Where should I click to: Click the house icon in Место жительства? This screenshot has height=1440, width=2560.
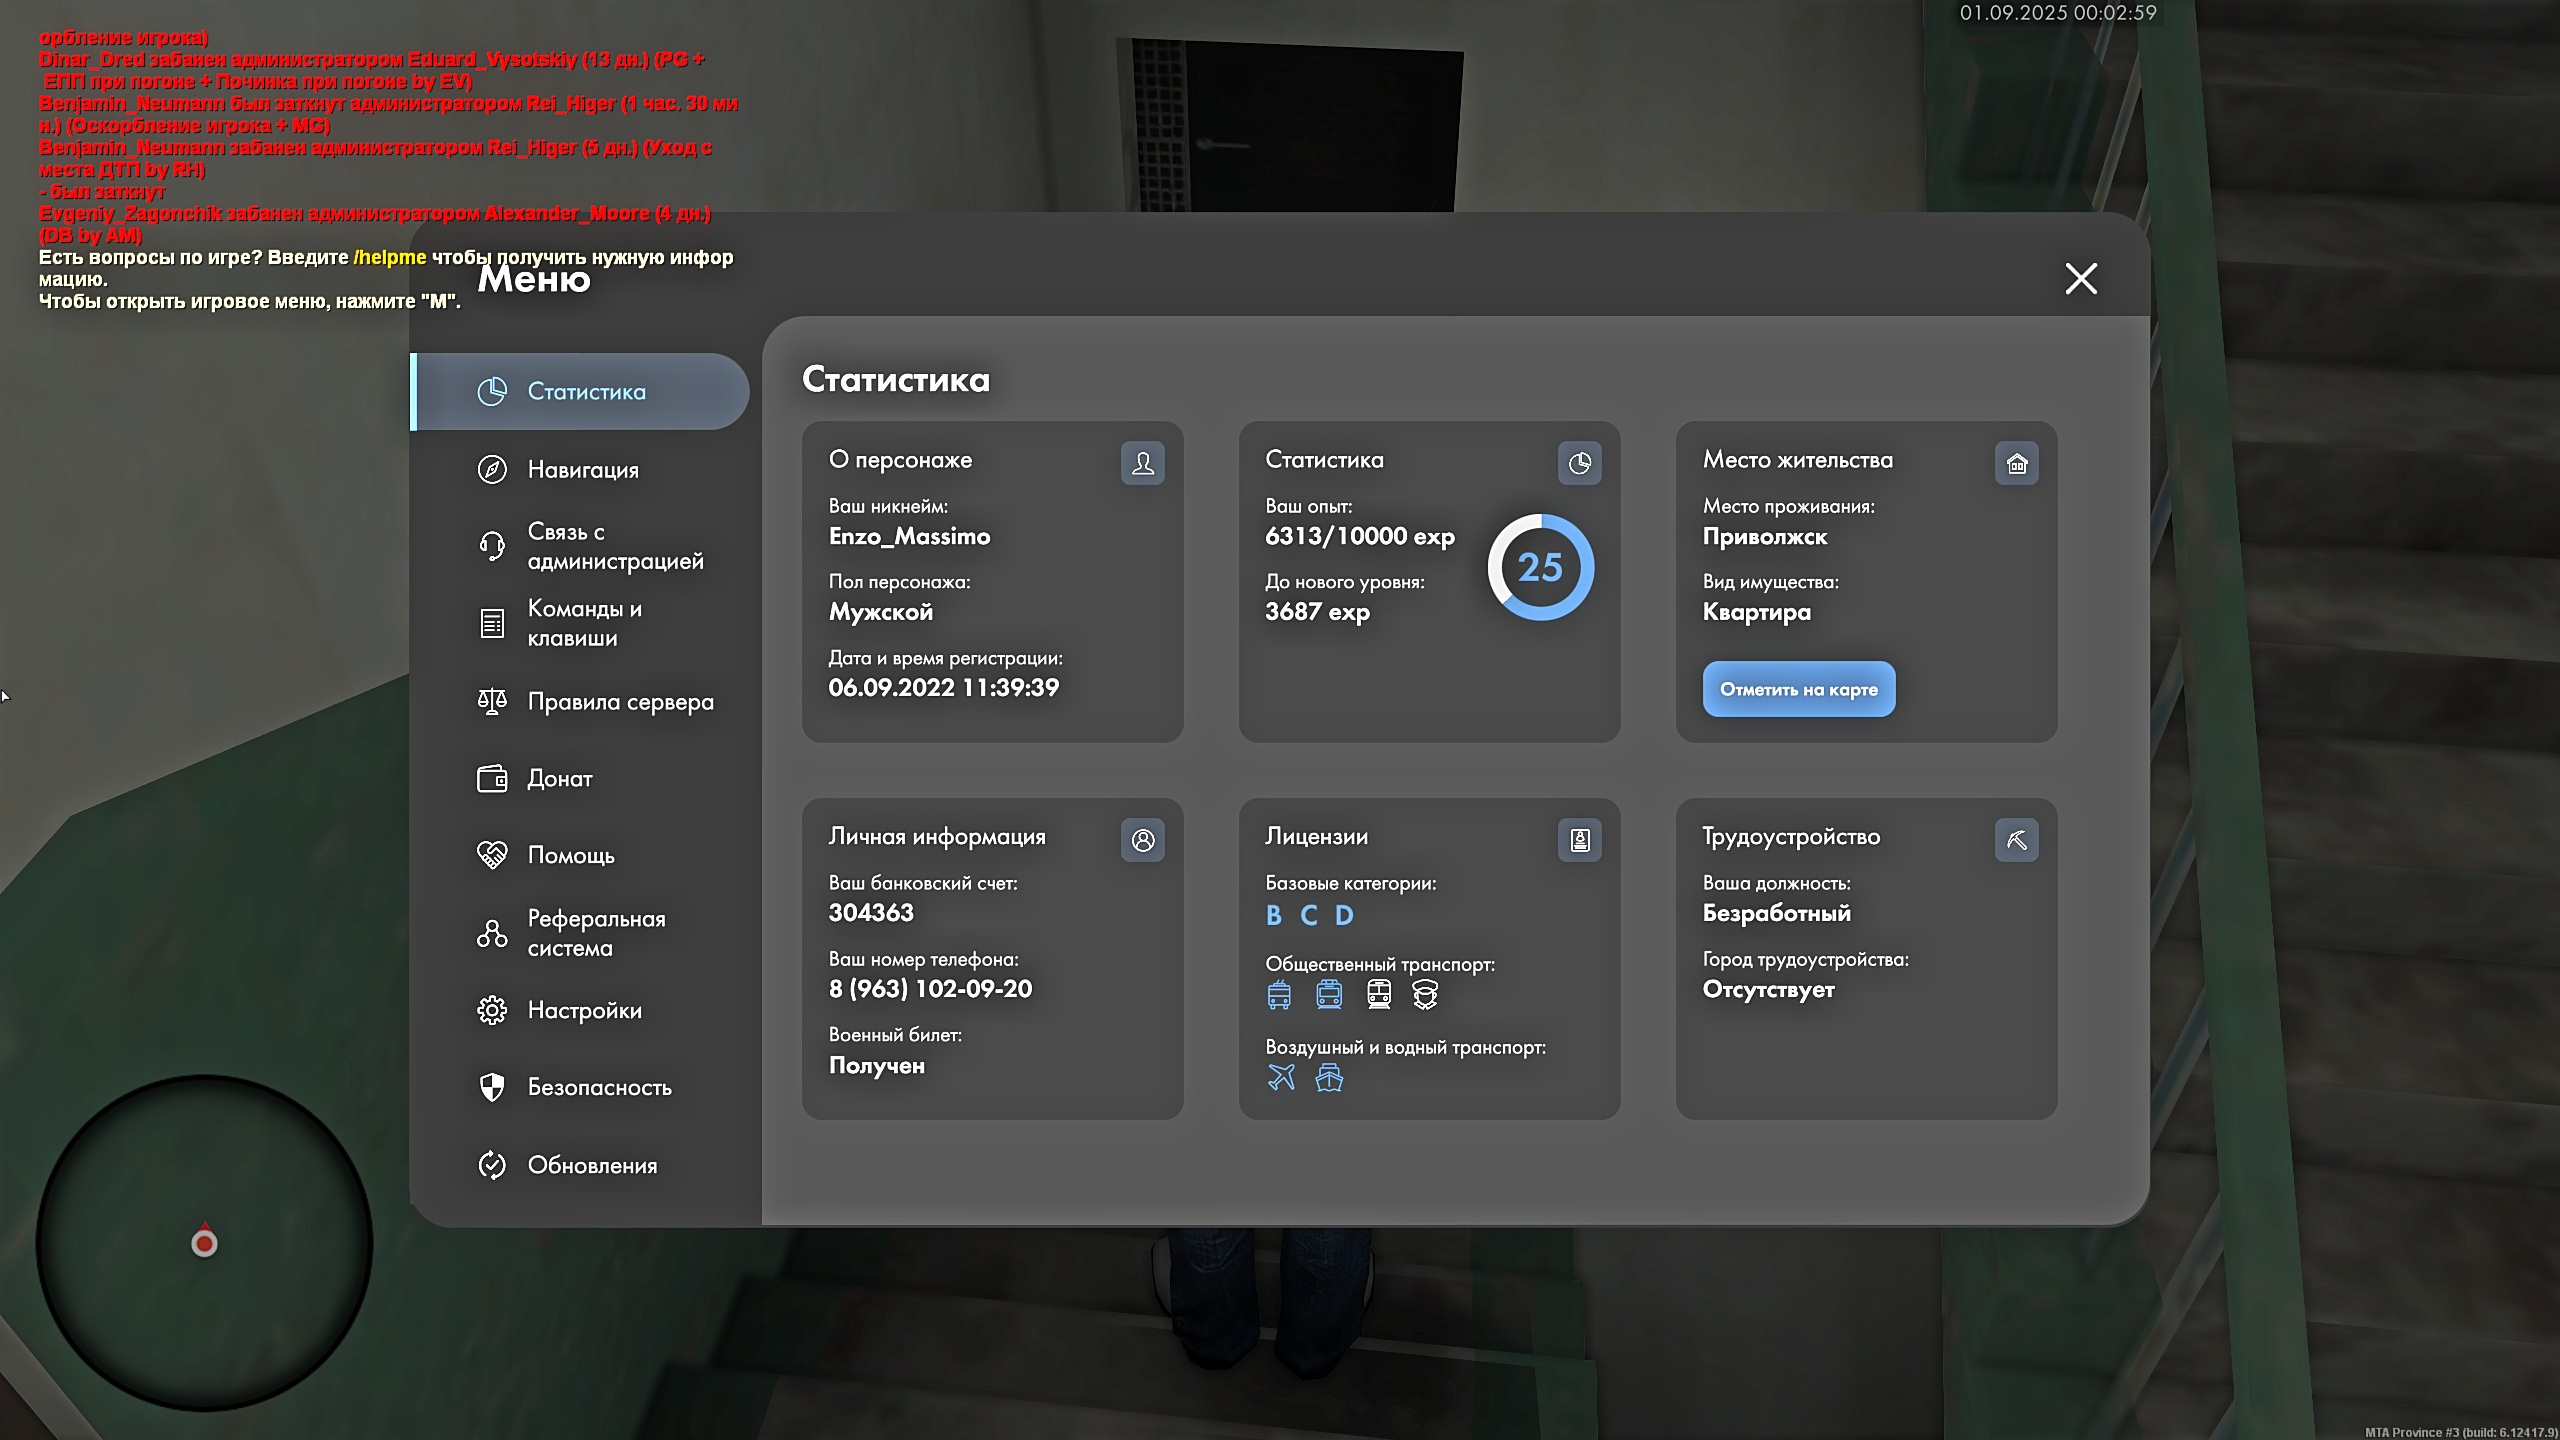[x=2016, y=463]
